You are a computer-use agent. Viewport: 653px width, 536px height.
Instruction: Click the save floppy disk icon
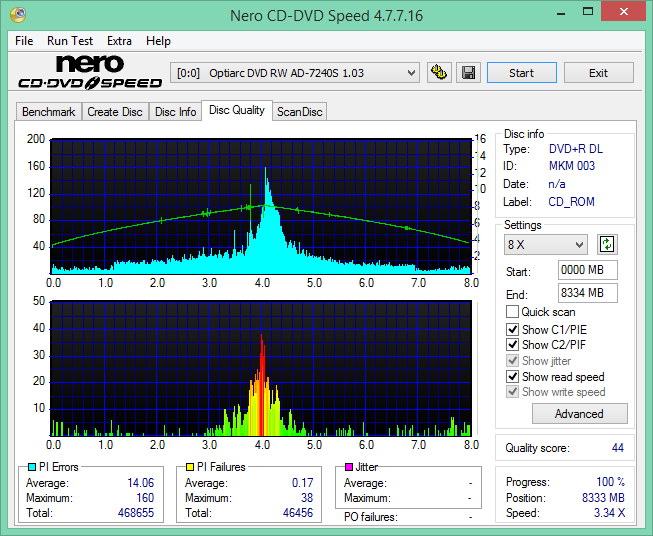(x=469, y=73)
